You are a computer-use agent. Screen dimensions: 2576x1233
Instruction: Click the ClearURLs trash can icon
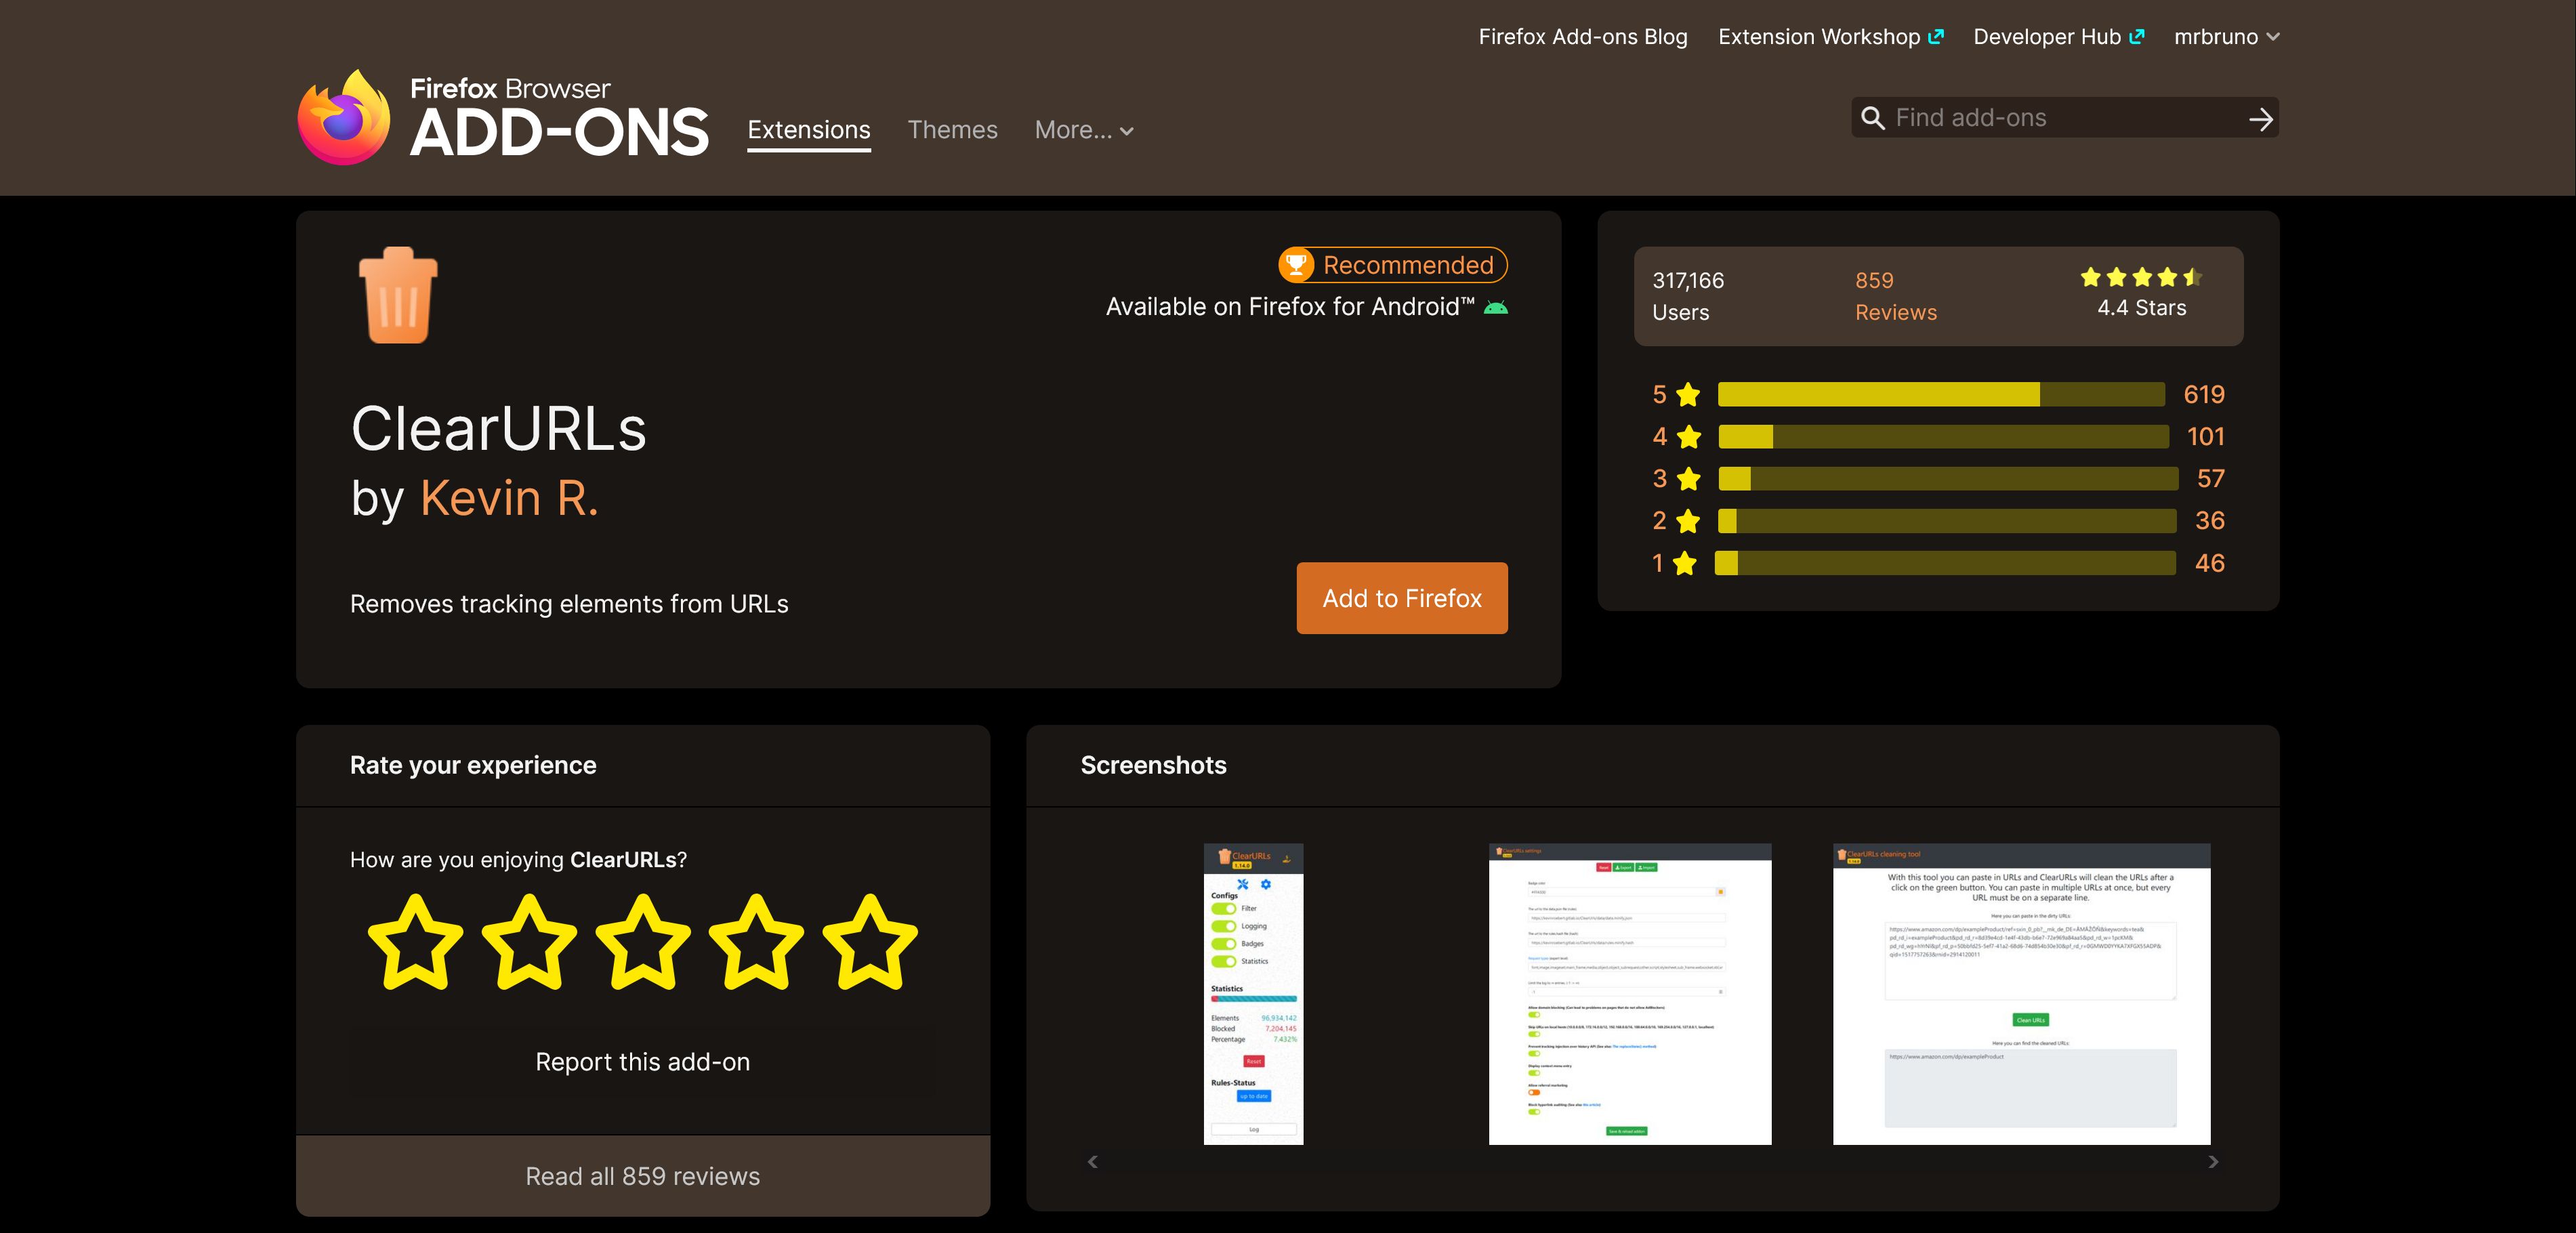[398, 295]
